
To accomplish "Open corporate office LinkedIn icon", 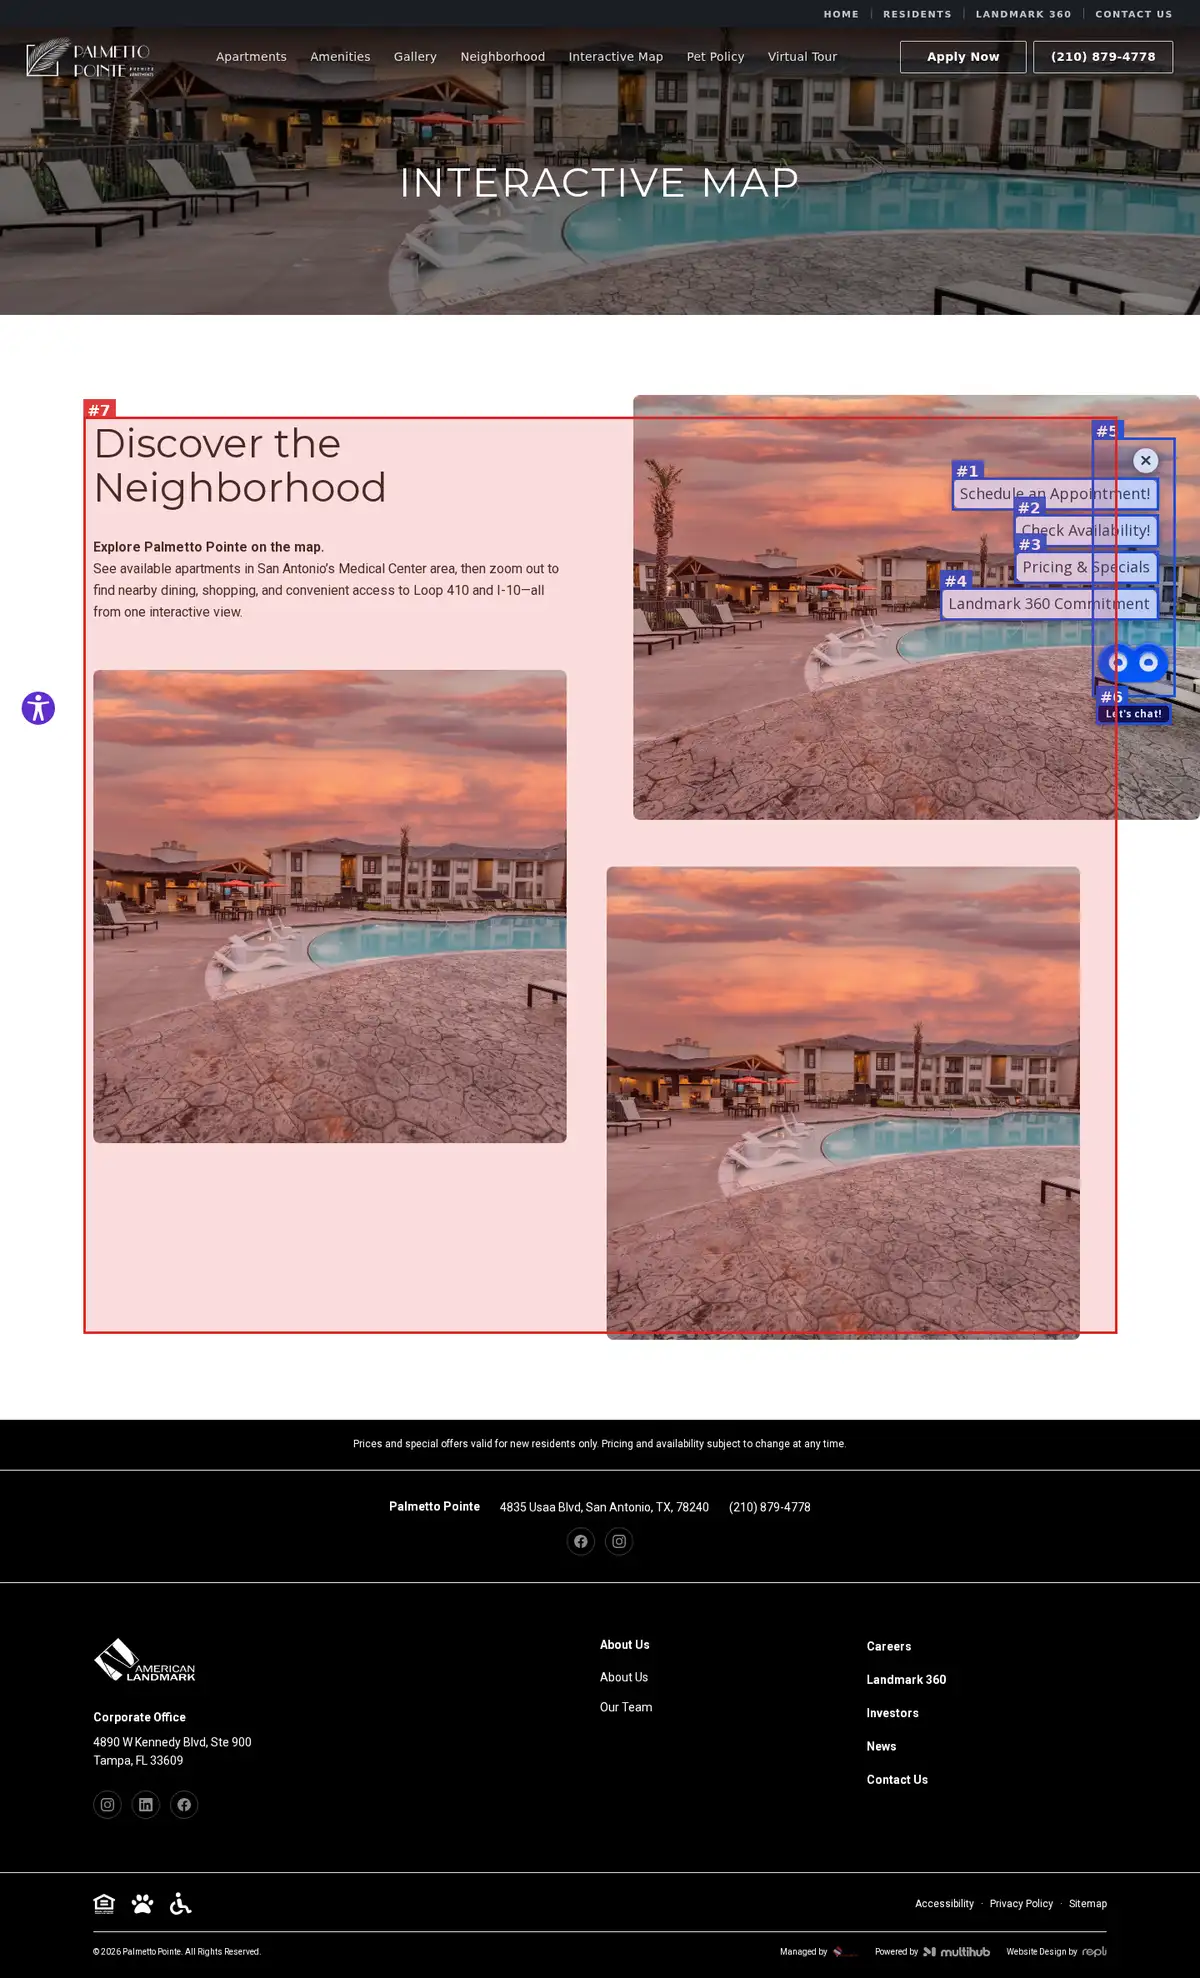I will [x=146, y=1804].
